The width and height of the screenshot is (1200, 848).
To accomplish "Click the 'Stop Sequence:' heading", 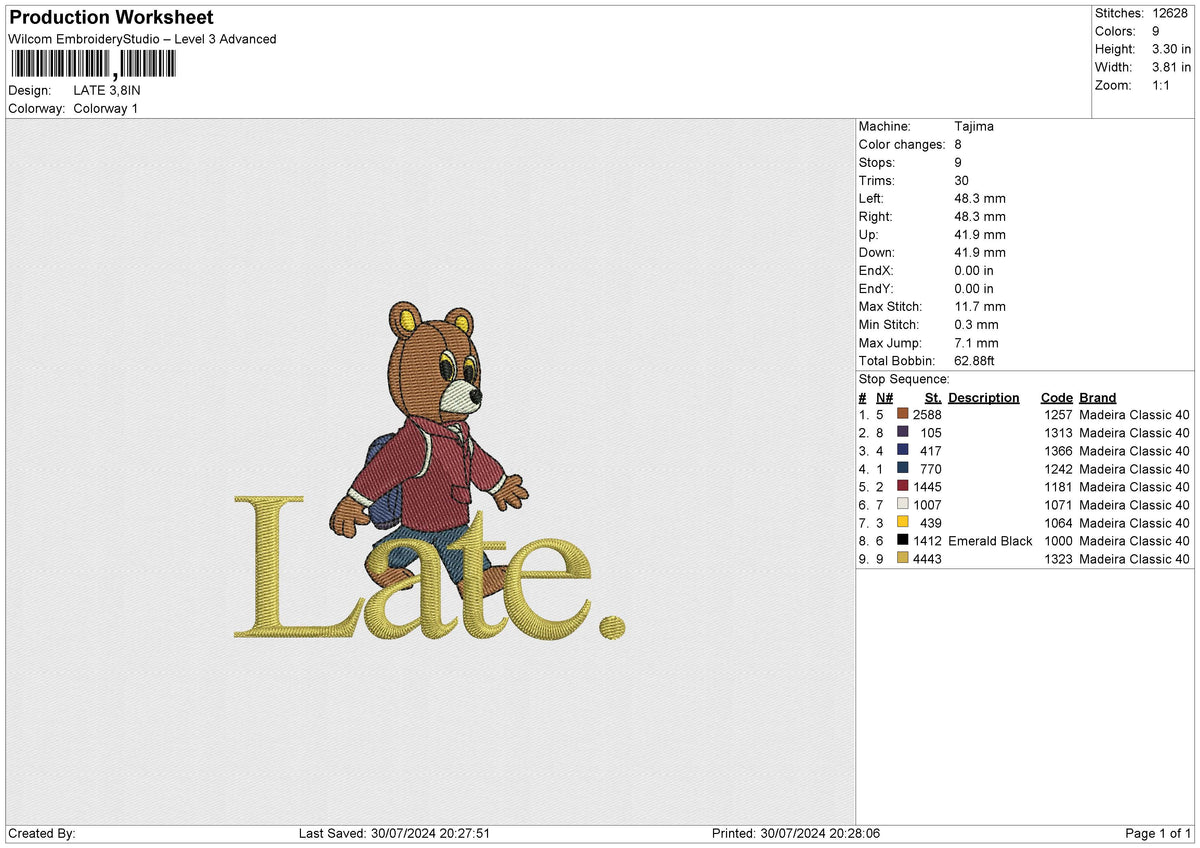I will click(904, 379).
